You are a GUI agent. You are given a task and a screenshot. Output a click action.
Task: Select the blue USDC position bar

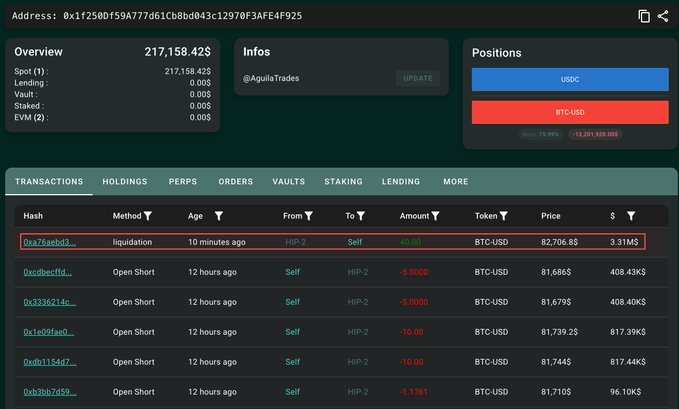click(570, 79)
